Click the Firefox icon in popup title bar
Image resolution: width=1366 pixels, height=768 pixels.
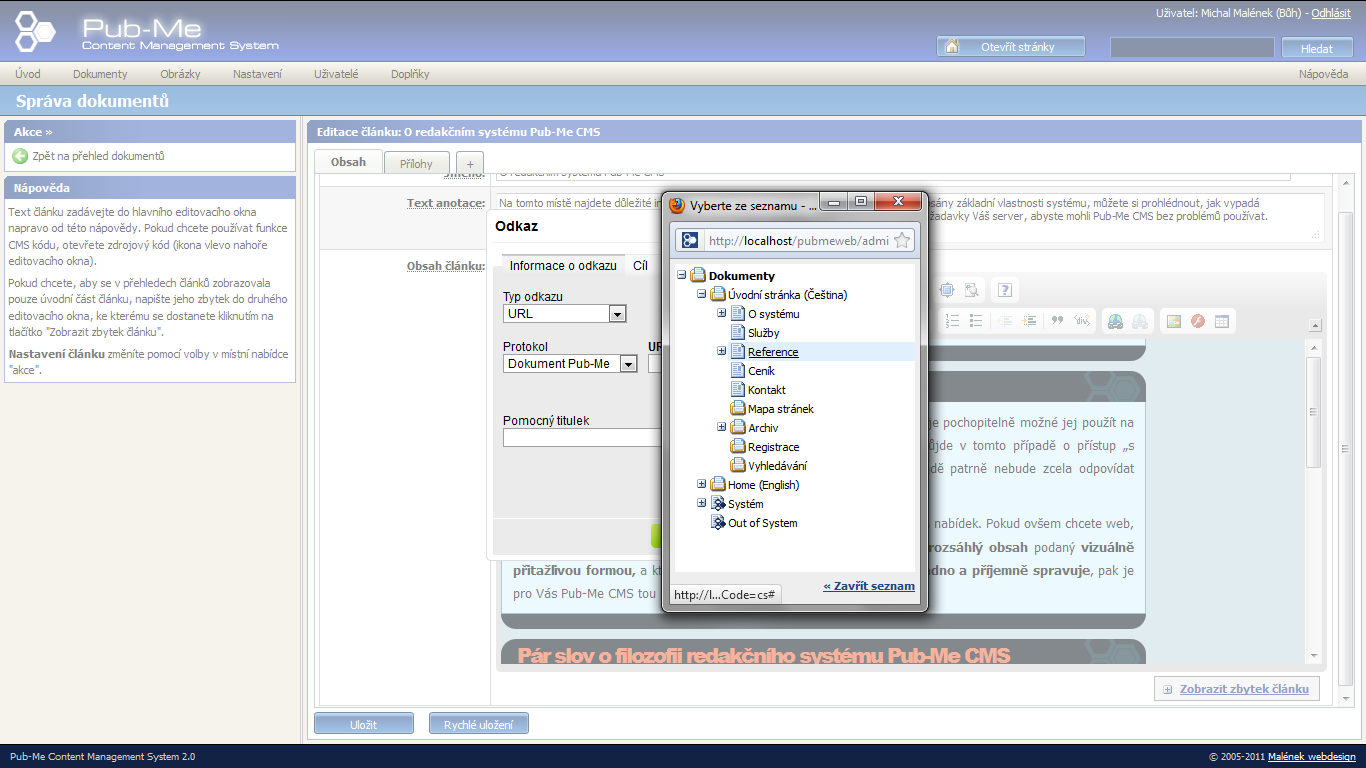[x=677, y=205]
